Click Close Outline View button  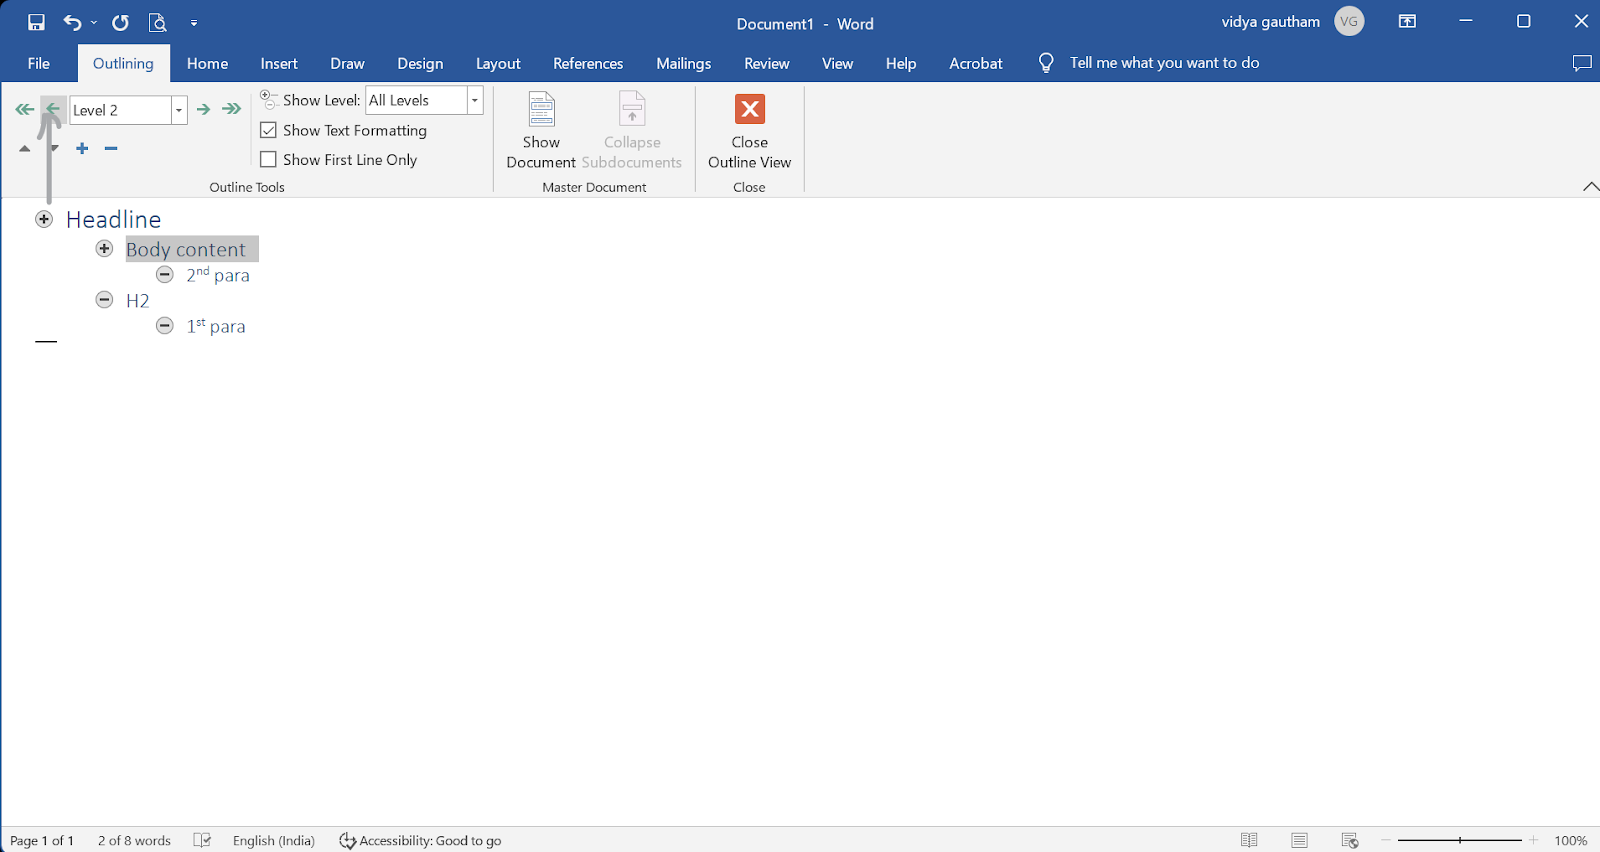point(750,130)
